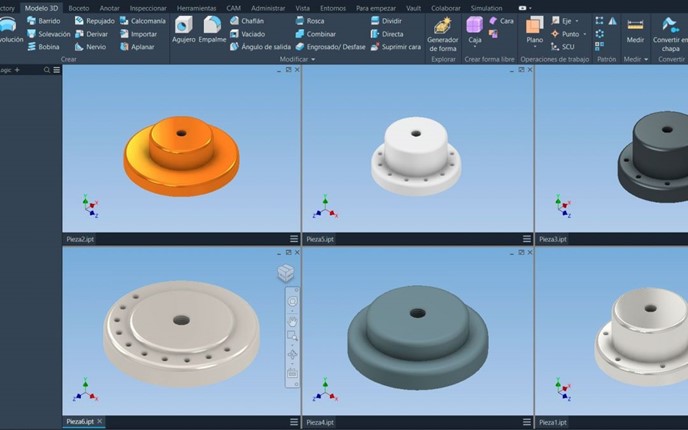Switch to the Anotar ribbon tab
688x430 pixels.
pyautogui.click(x=109, y=8)
